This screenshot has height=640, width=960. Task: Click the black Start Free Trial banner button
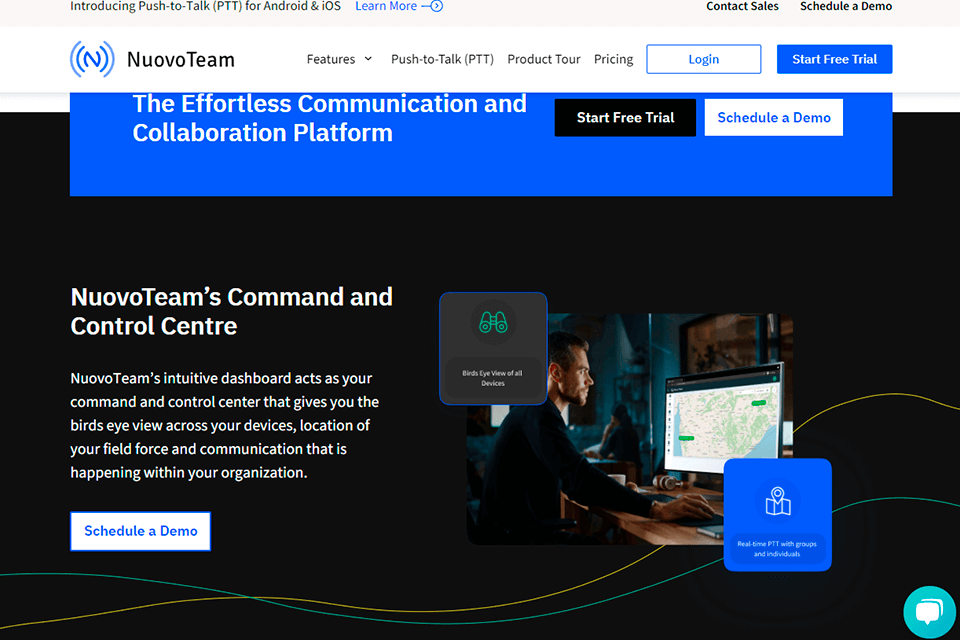click(625, 118)
